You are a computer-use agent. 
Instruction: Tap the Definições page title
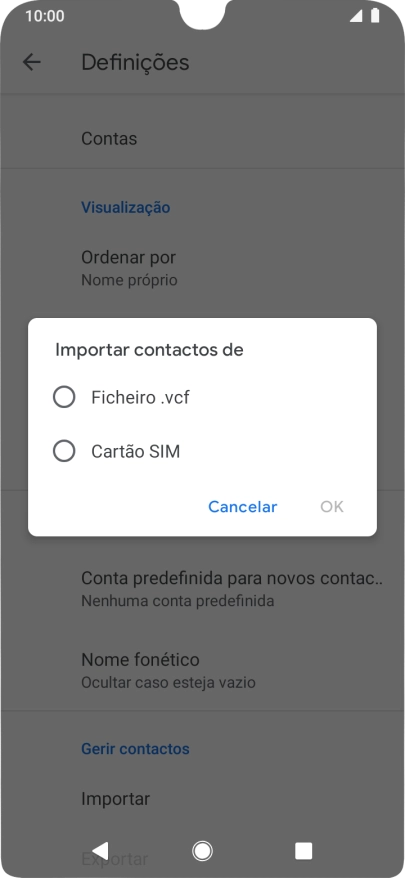(x=135, y=62)
